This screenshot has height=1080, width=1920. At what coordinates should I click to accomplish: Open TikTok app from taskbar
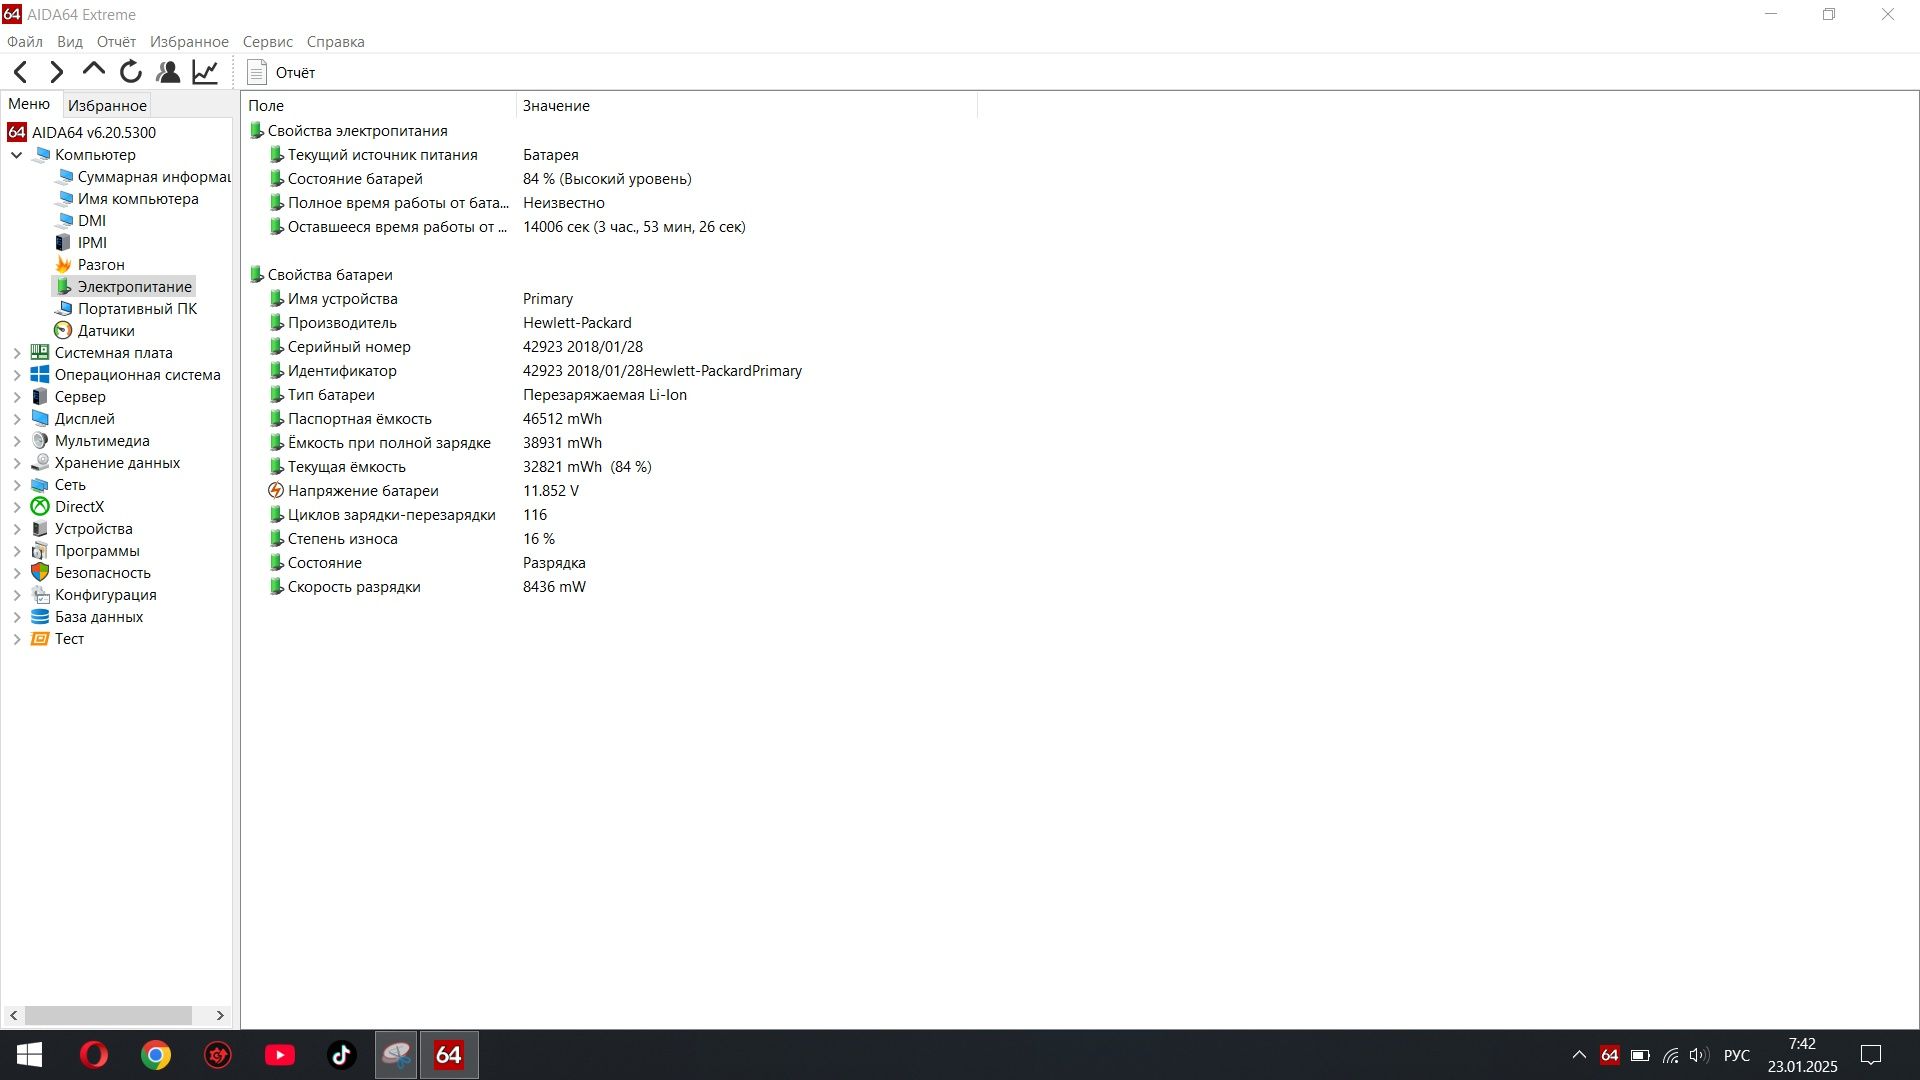pyautogui.click(x=342, y=1055)
